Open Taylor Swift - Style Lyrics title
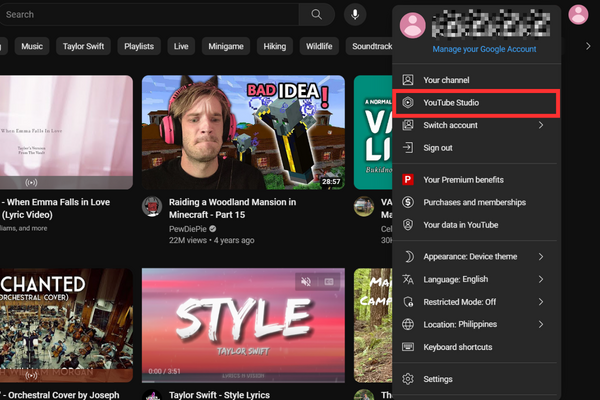Image resolution: width=600 pixels, height=400 pixels. (x=219, y=395)
